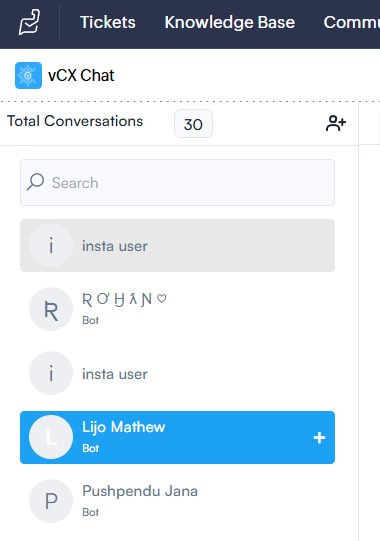The image size is (380, 541).
Task: Switch to the Community tab
Action: coord(352,22)
